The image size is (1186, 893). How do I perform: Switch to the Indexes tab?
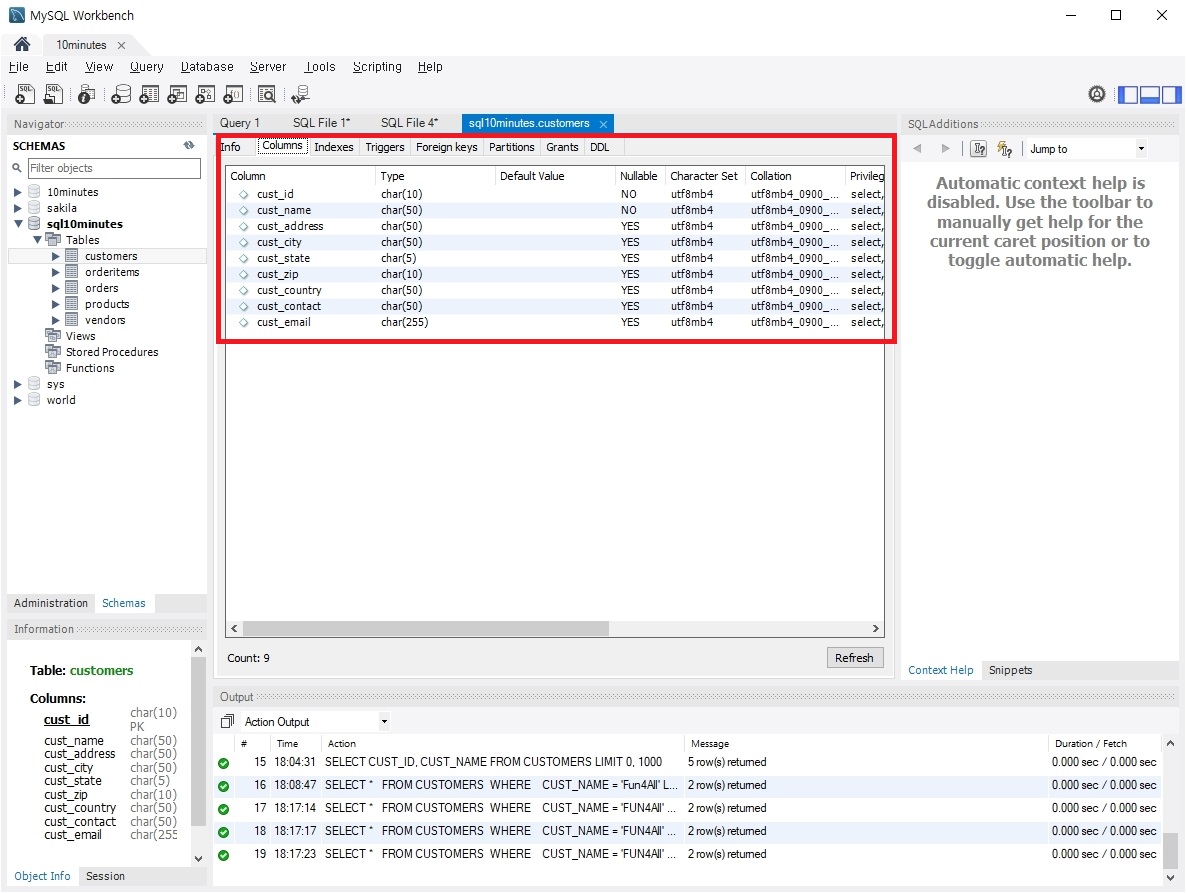point(334,147)
